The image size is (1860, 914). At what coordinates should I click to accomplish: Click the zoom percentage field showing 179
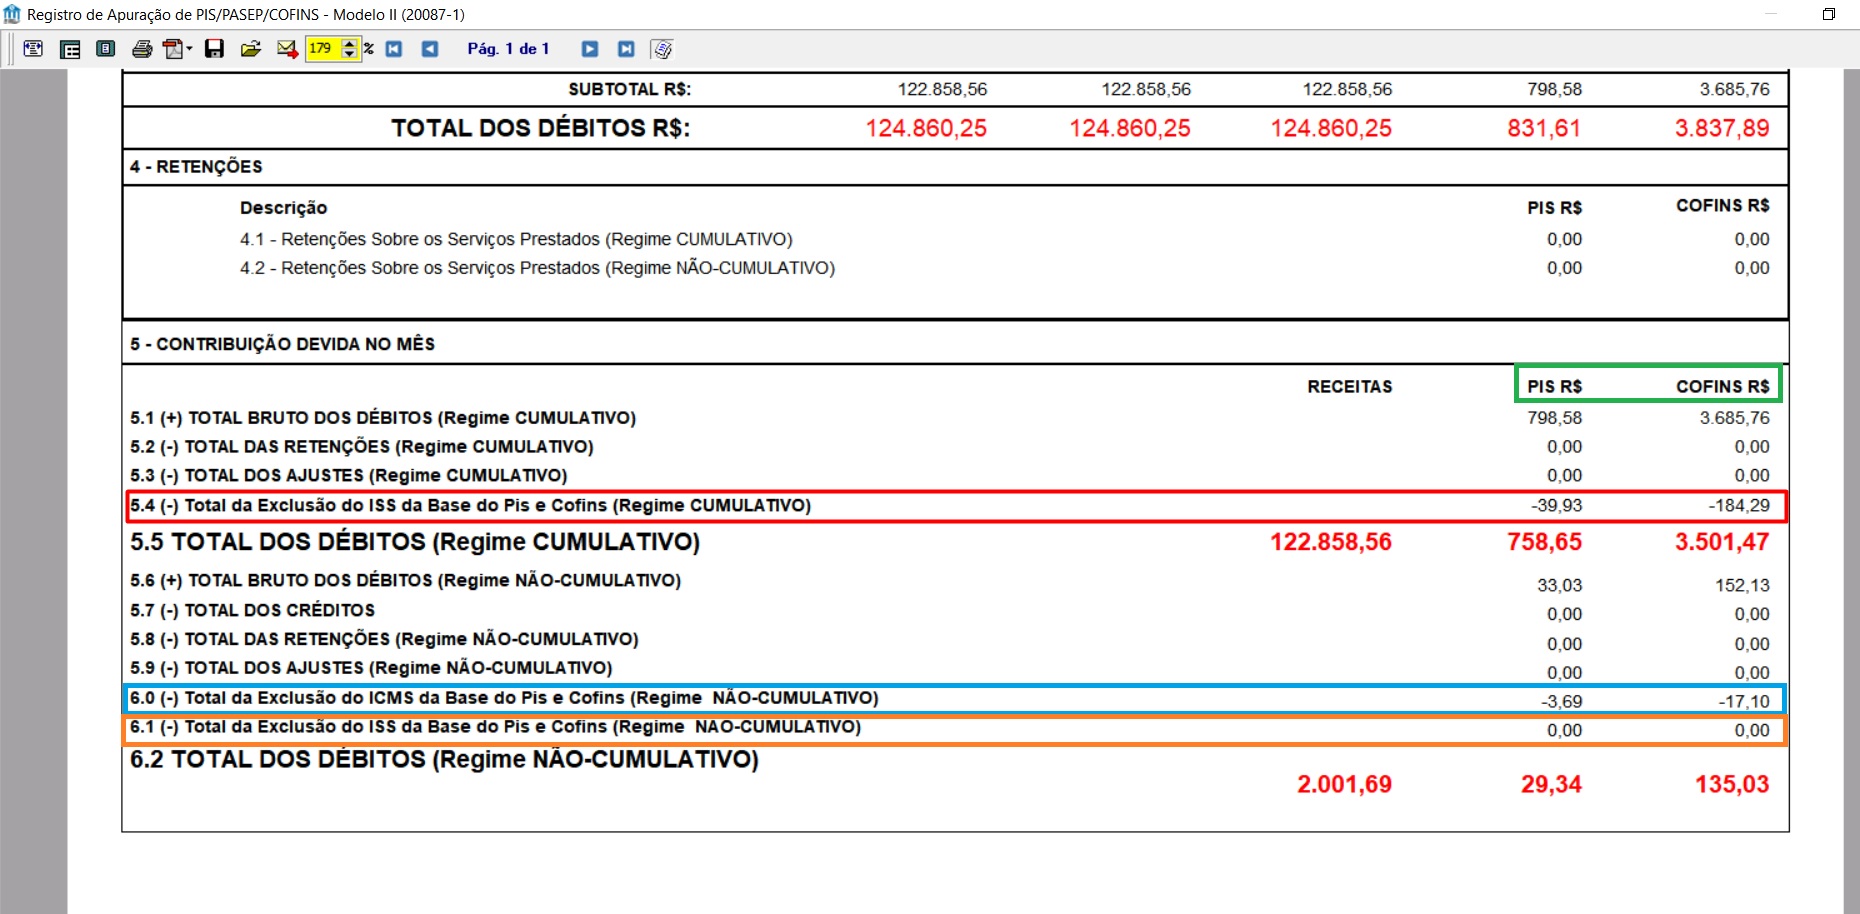click(x=323, y=48)
